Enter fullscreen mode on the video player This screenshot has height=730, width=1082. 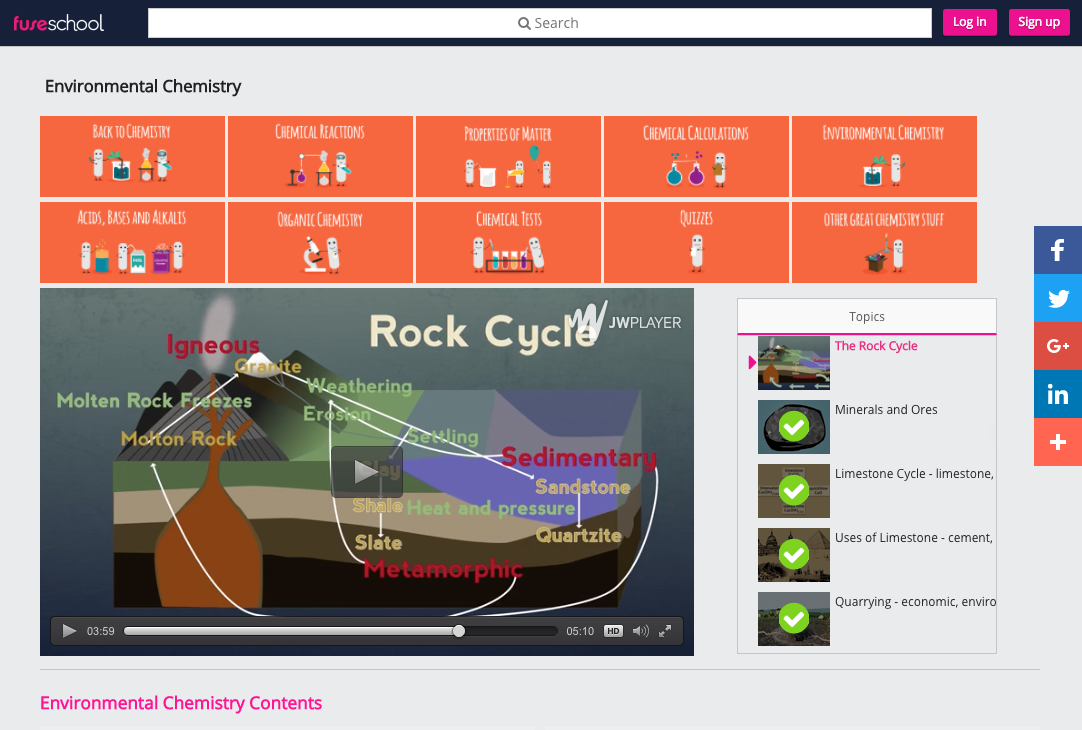coord(666,631)
